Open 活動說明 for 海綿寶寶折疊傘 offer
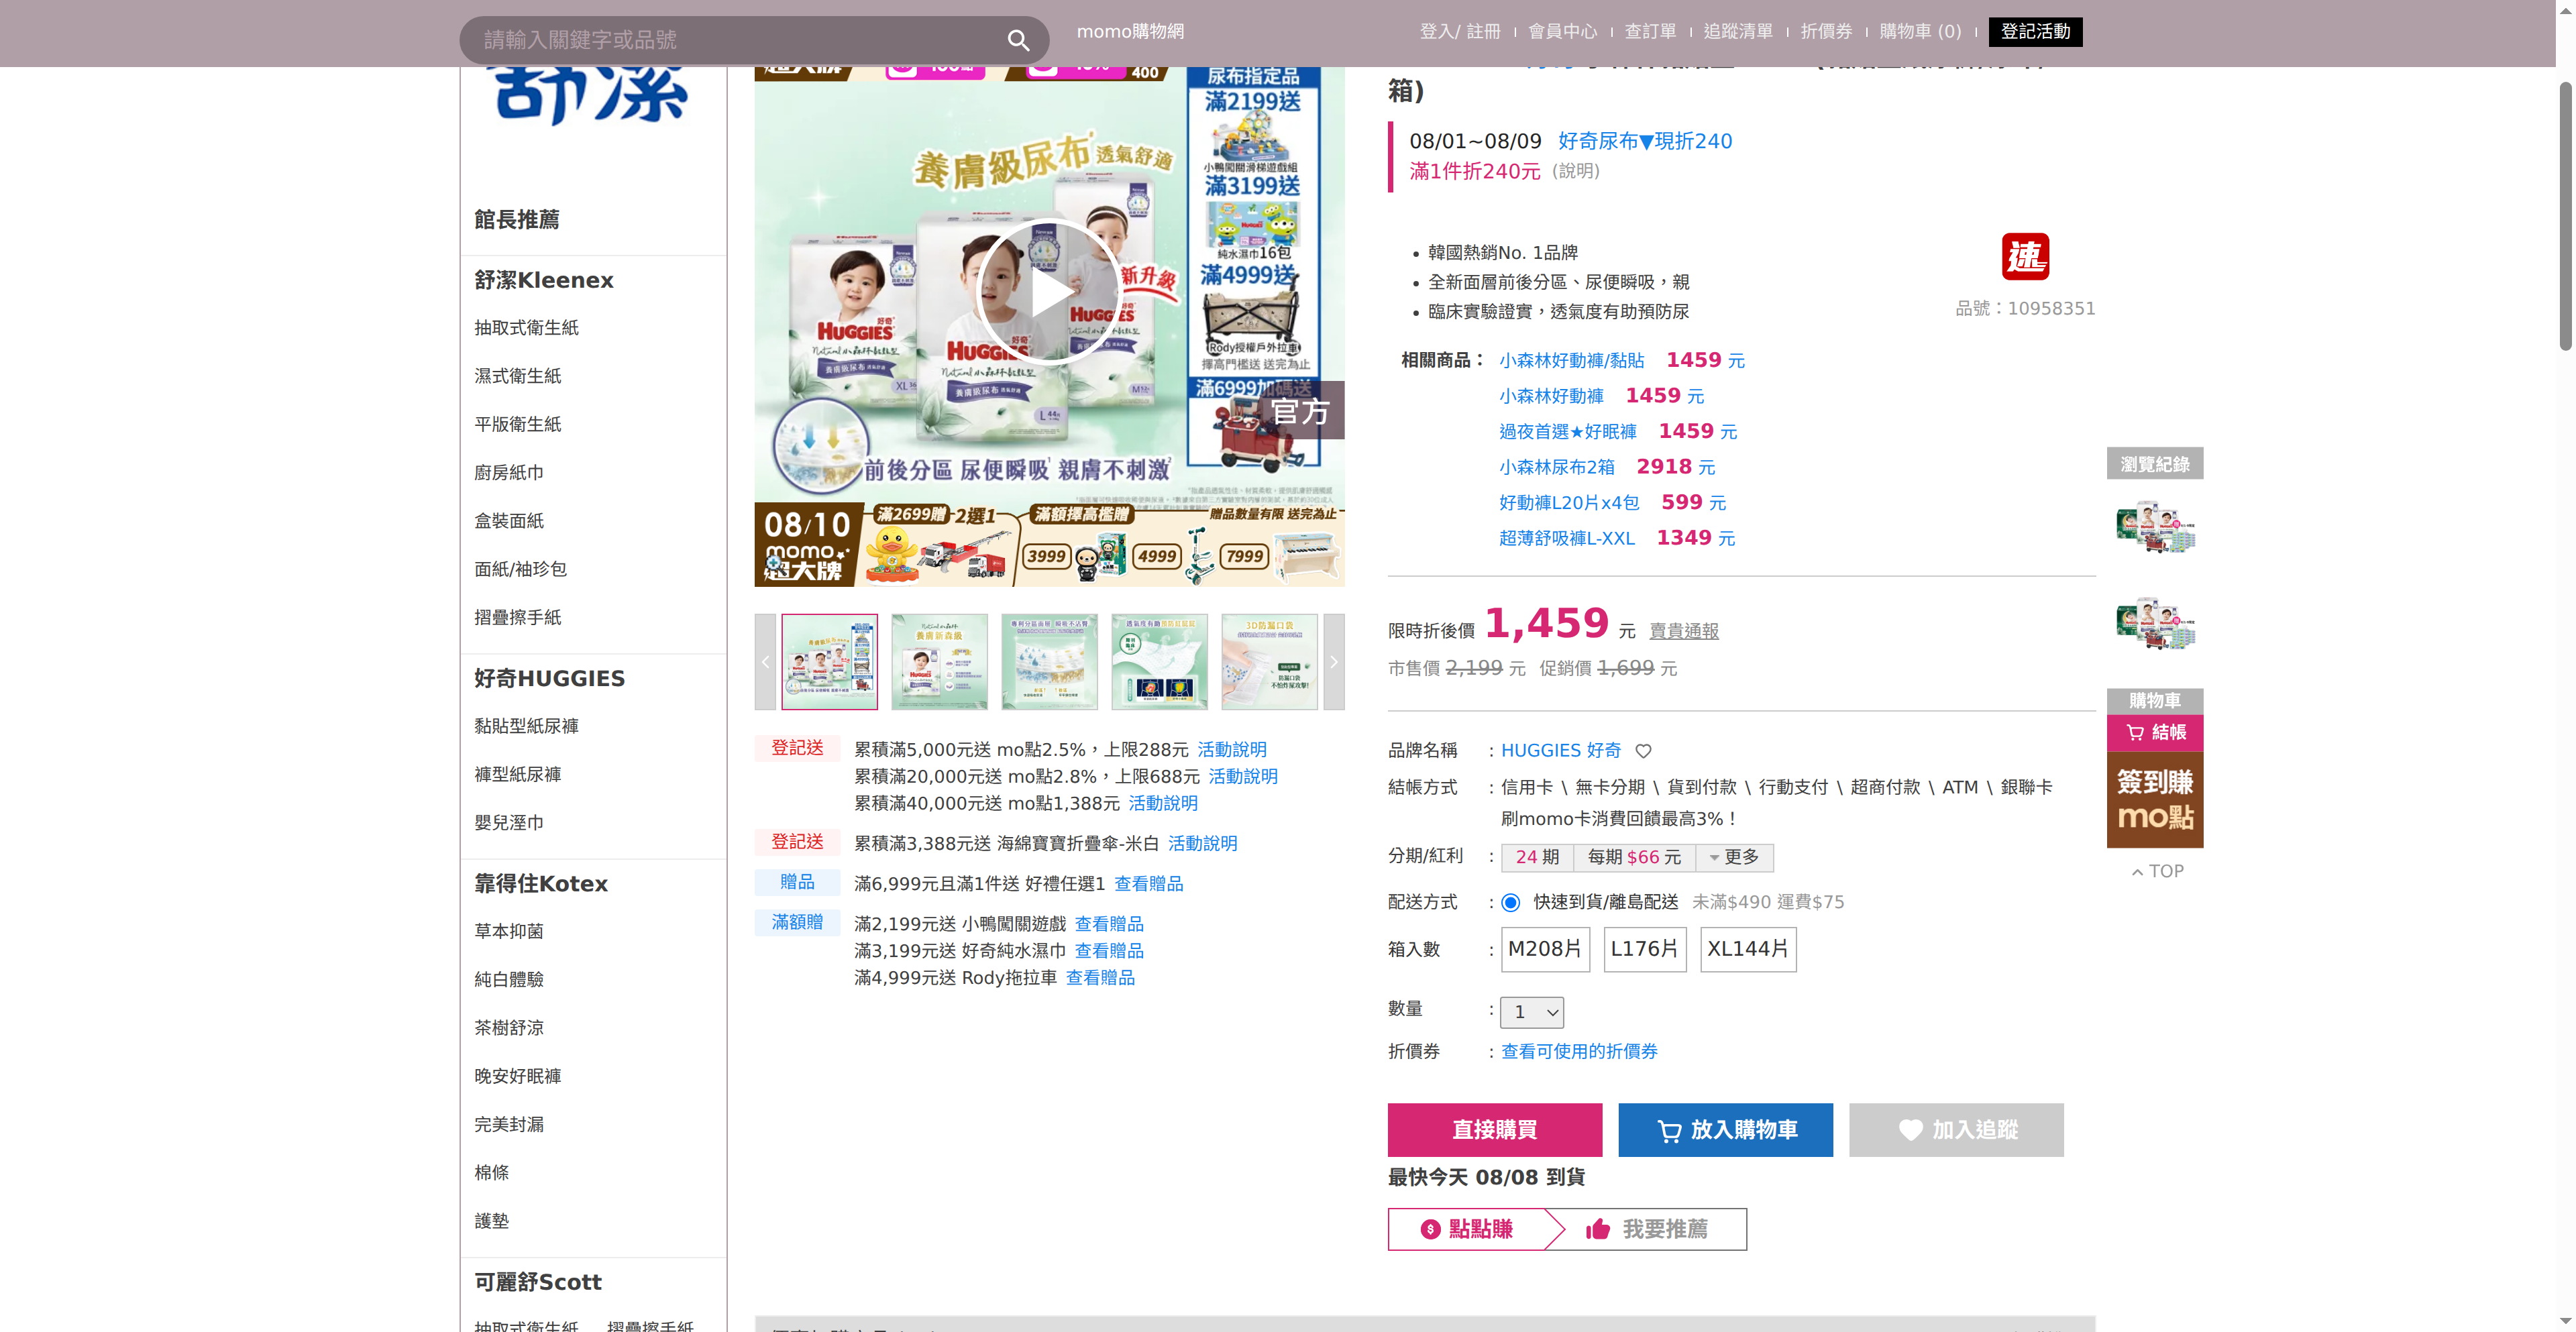The height and width of the screenshot is (1332, 2576). pyautogui.click(x=1202, y=844)
